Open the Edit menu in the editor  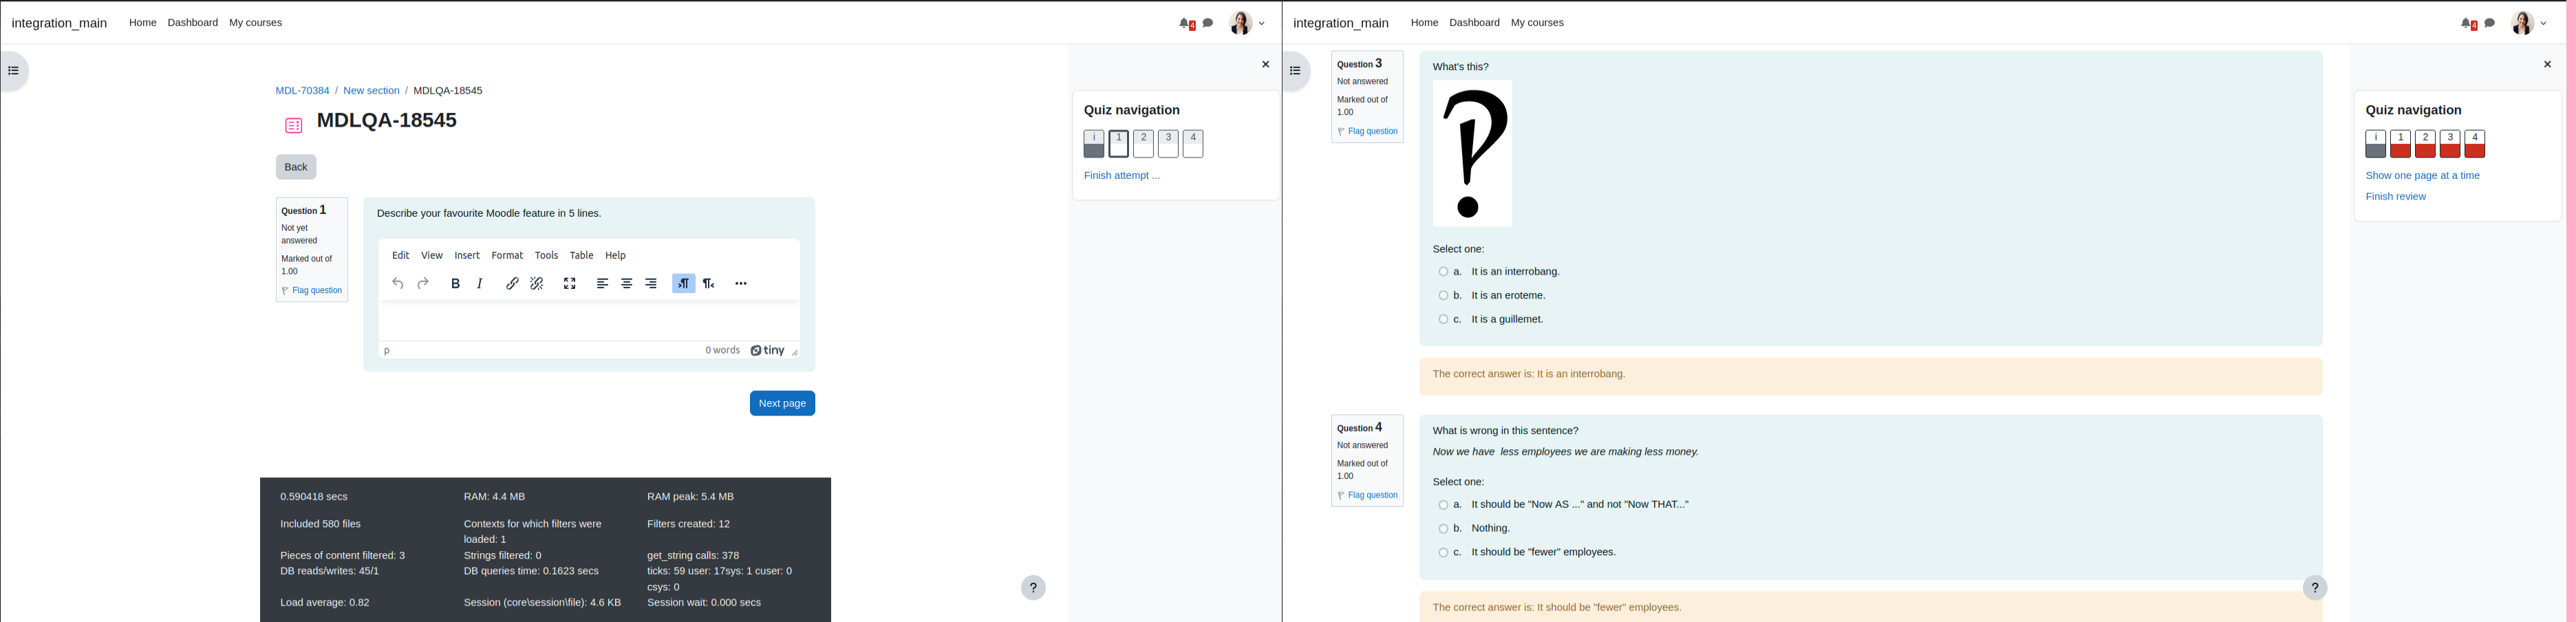(x=401, y=256)
